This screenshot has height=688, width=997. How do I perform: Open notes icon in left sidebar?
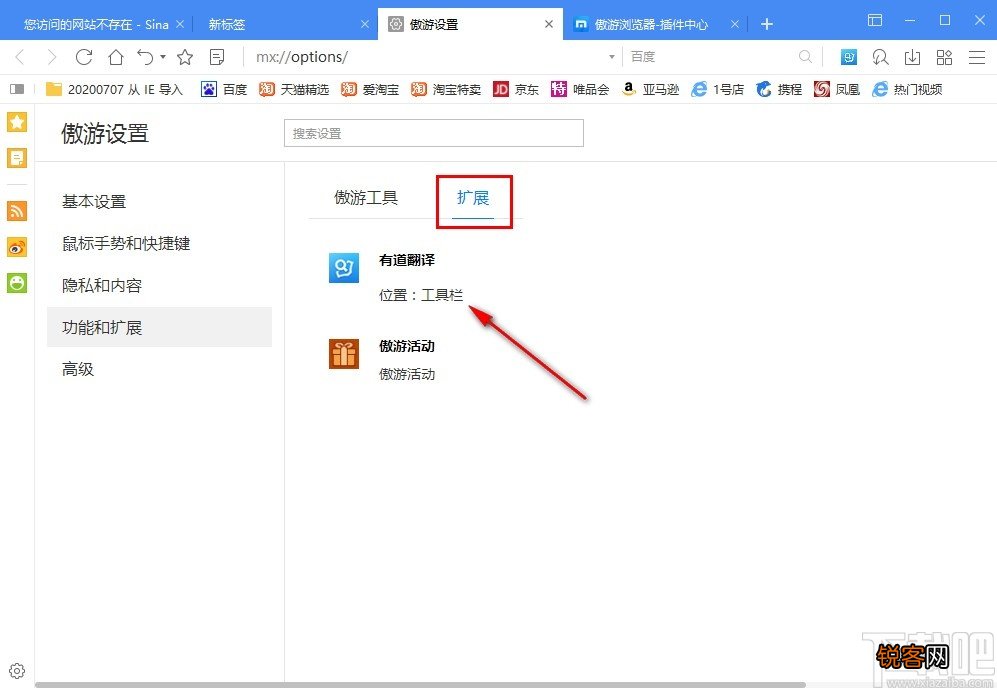(x=17, y=158)
